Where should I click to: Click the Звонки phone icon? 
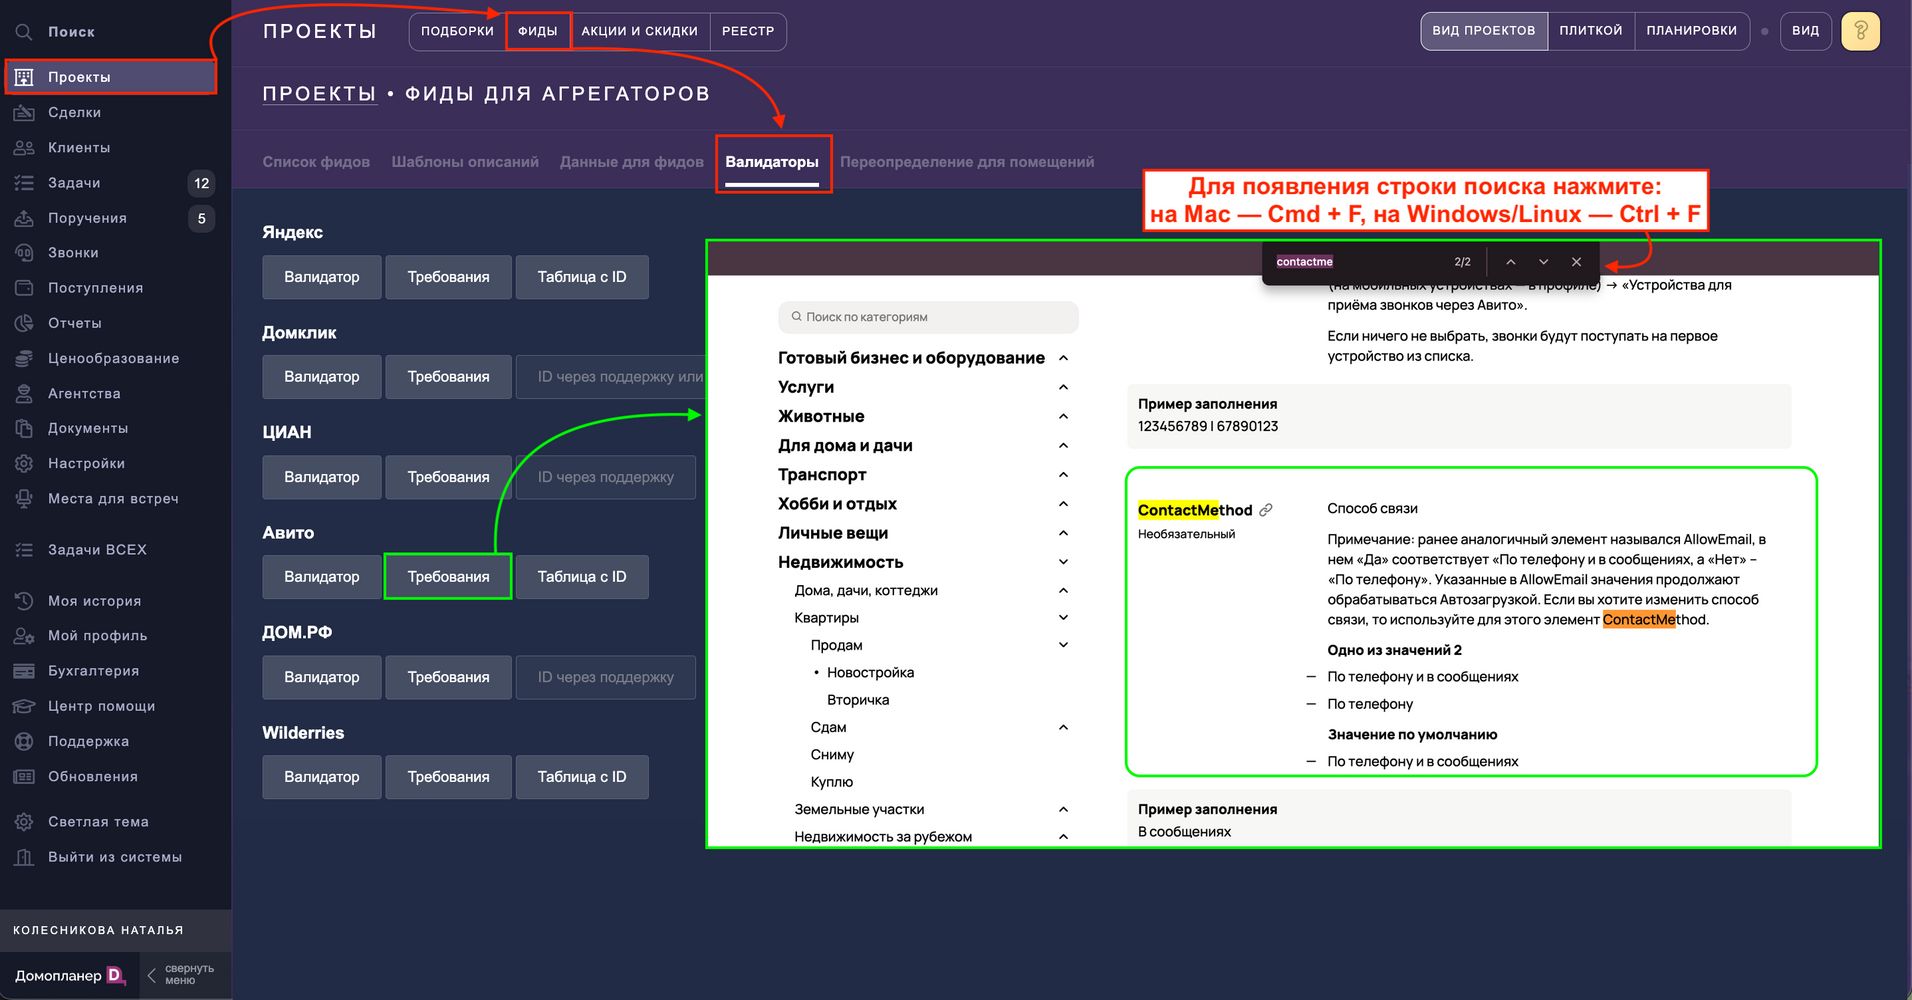tap(24, 253)
